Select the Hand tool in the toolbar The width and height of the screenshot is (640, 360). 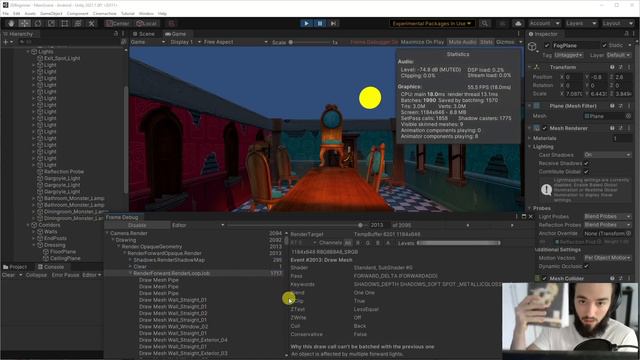click(11, 24)
